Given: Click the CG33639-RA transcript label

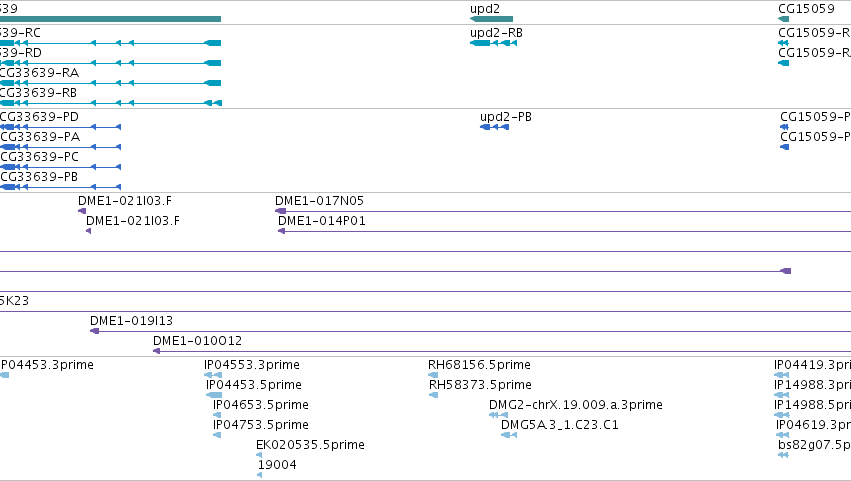Looking at the screenshot, I should pyautogui.click(x=40, y=73).
